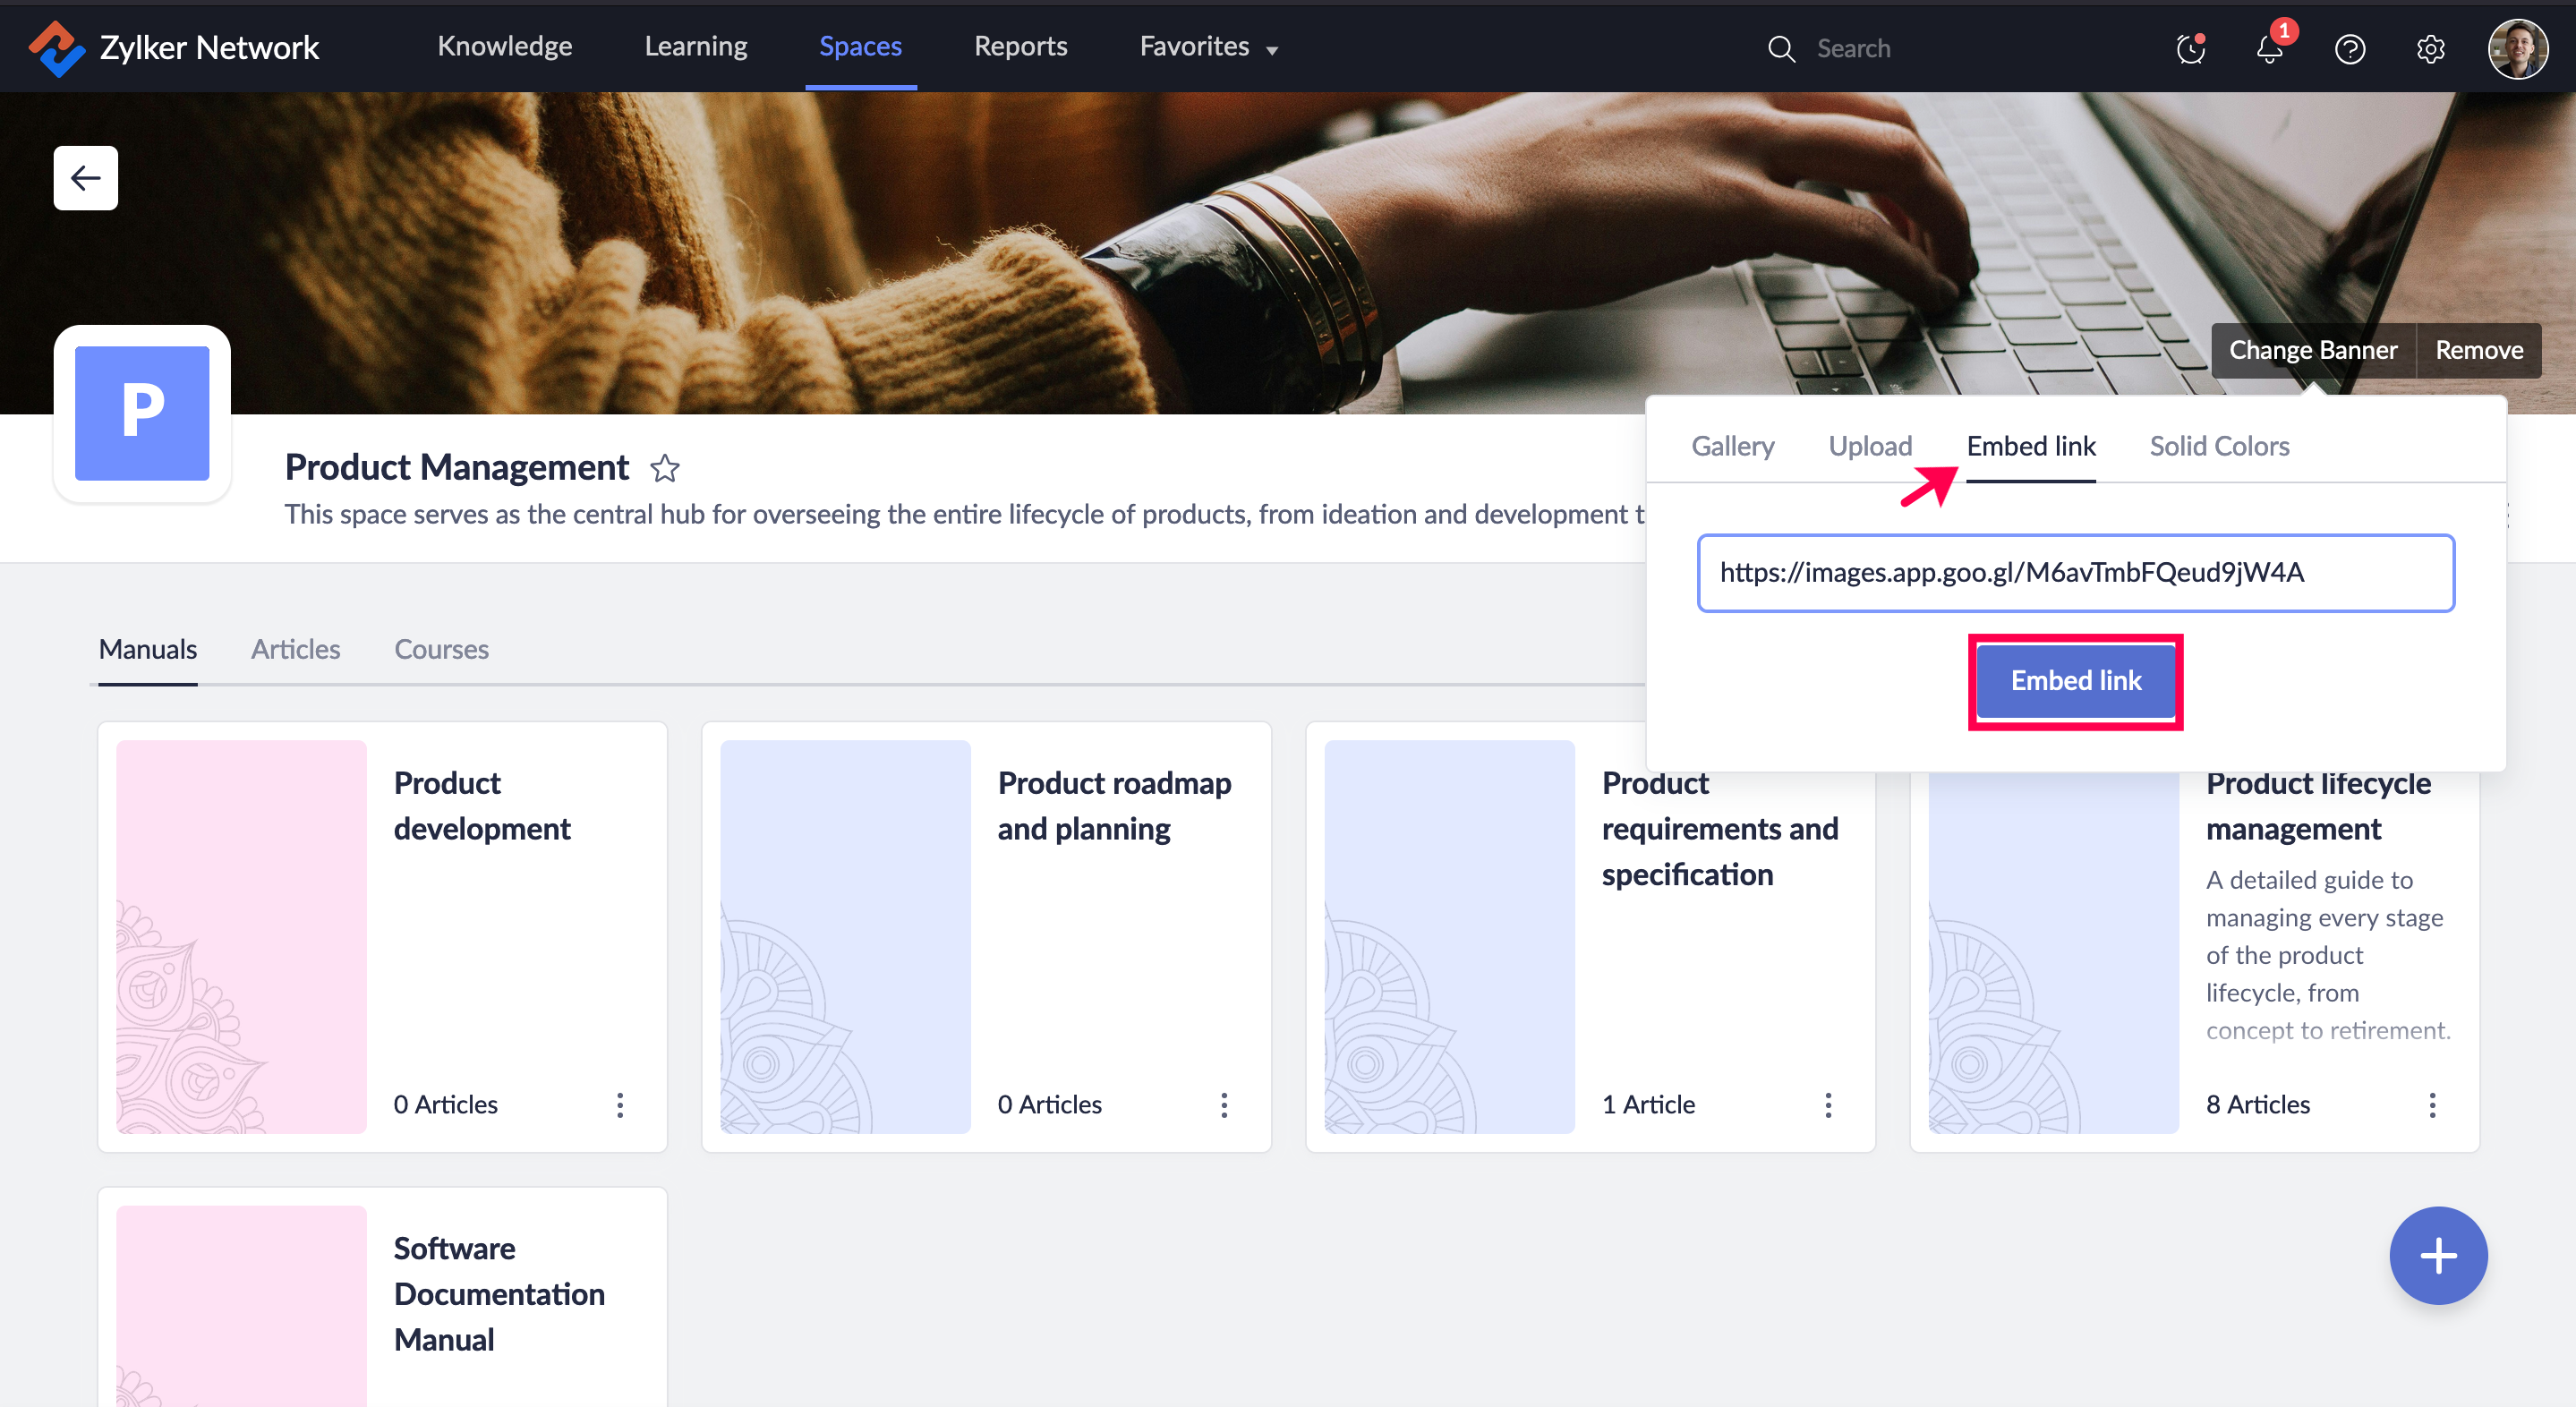2576x1407 pixels.
Task: Click the blue Embed link button
Action: pos(2076,681)
